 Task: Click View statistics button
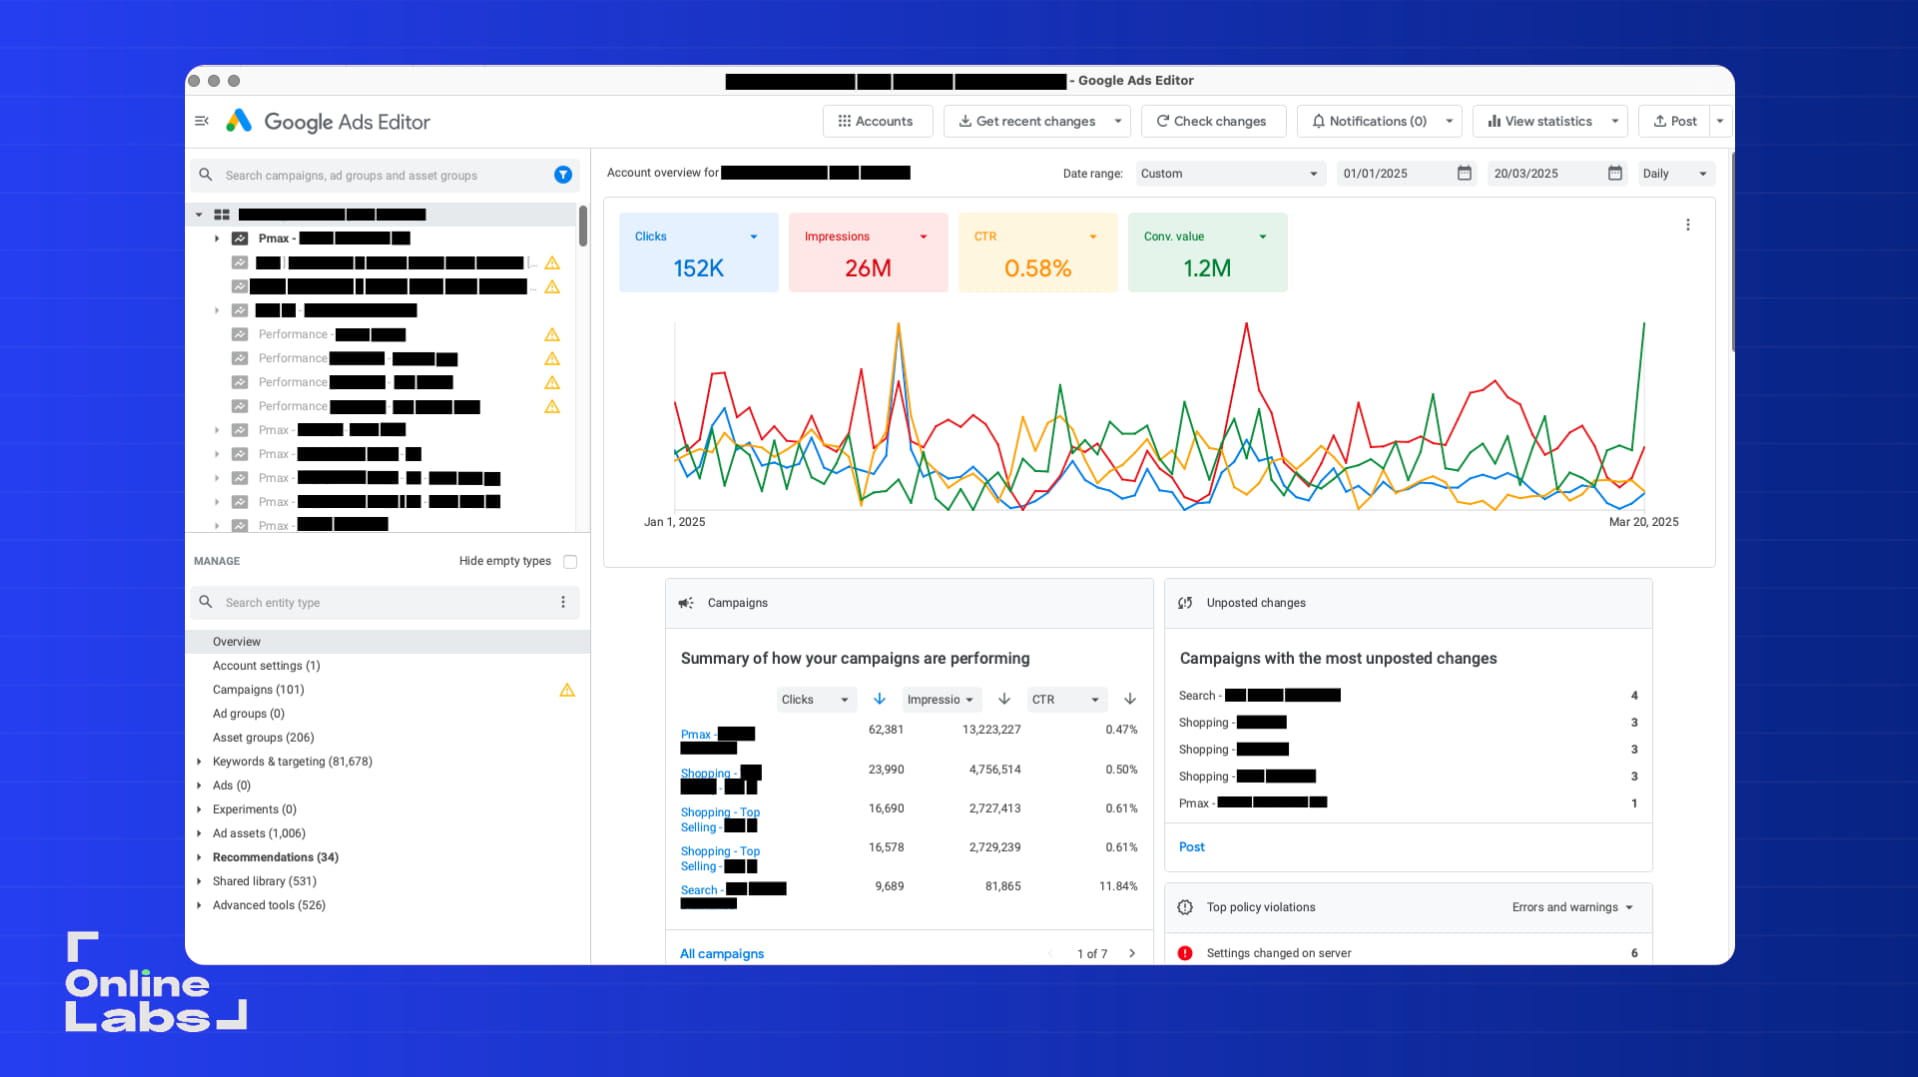(1540, 121)
